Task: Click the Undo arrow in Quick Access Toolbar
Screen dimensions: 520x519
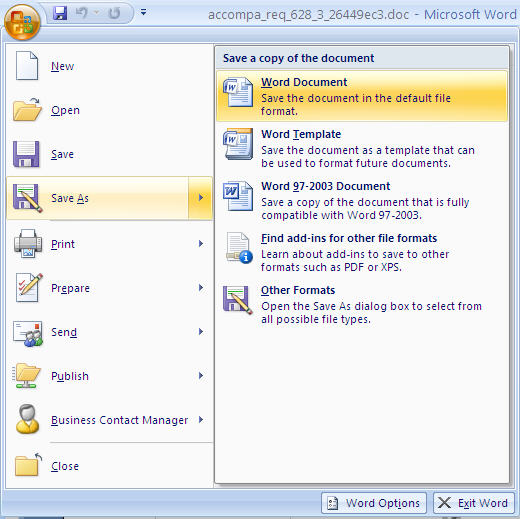Action: [81, 13]
